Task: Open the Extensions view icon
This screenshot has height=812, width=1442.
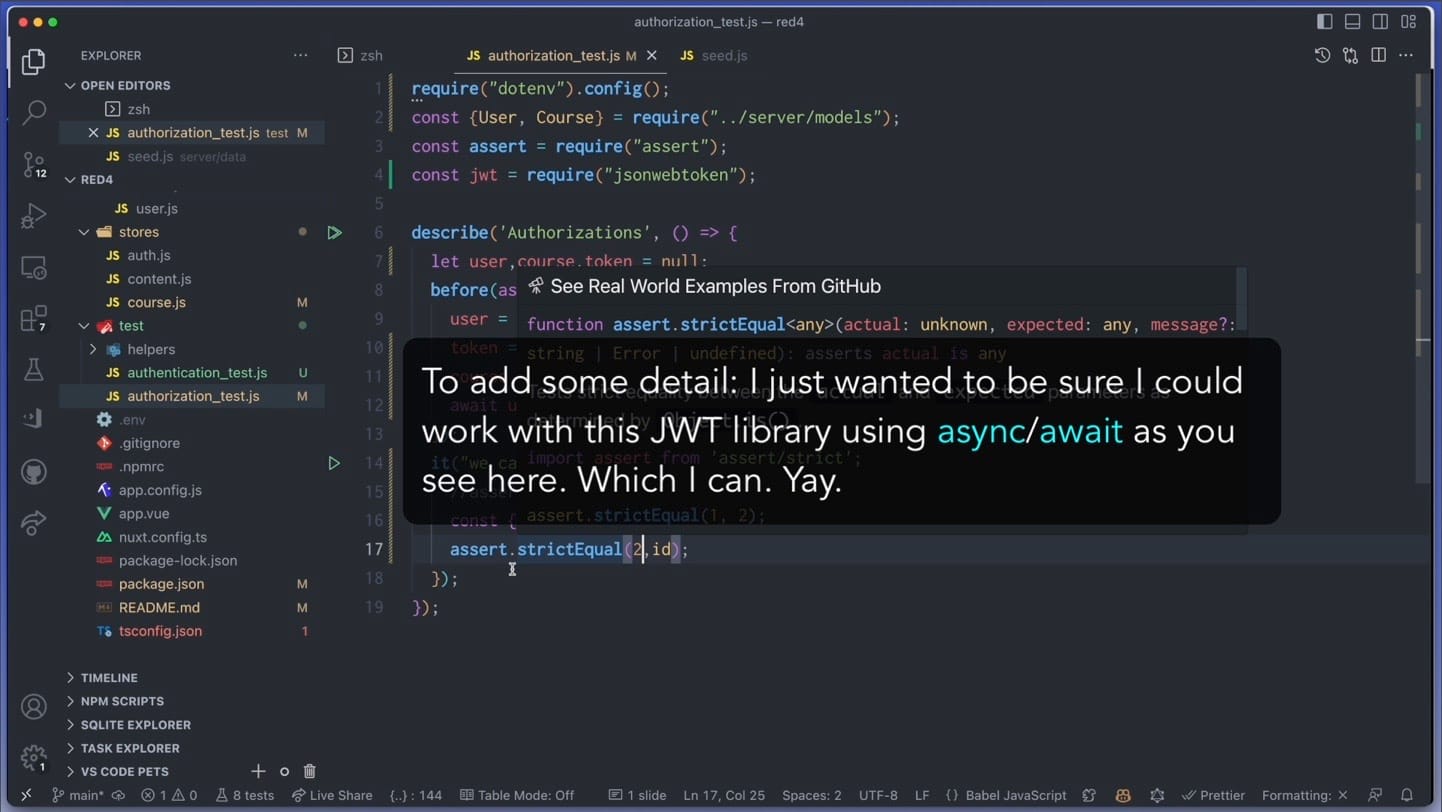Action: click(x=34, y=319)
